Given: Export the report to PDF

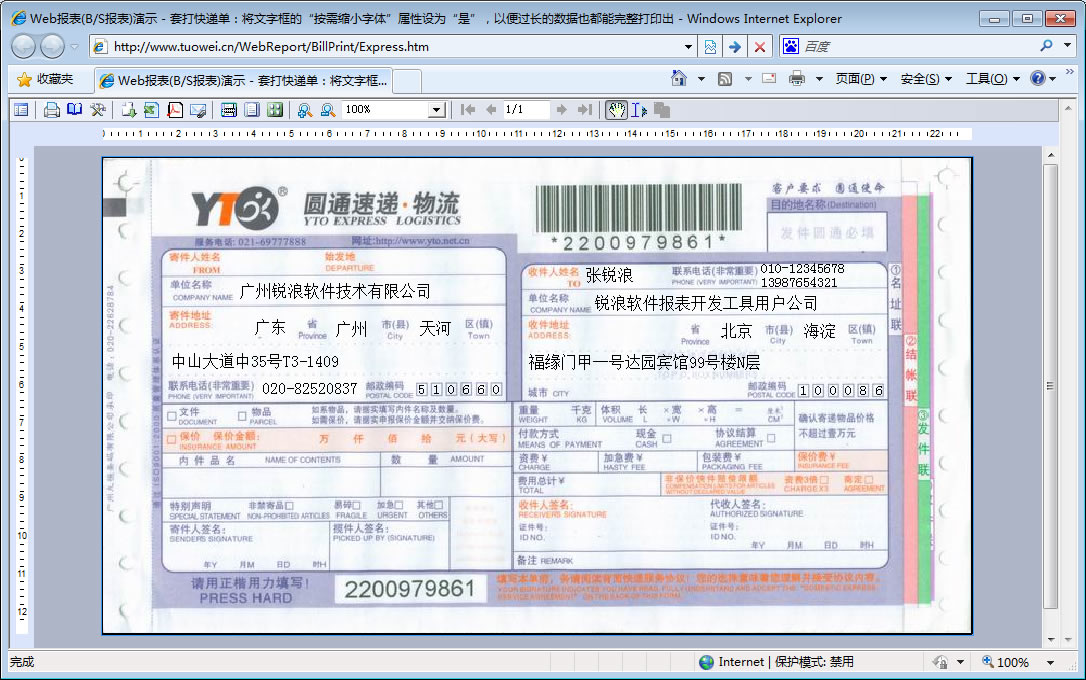Looking at the screenshot, I should tap(175, 110).
